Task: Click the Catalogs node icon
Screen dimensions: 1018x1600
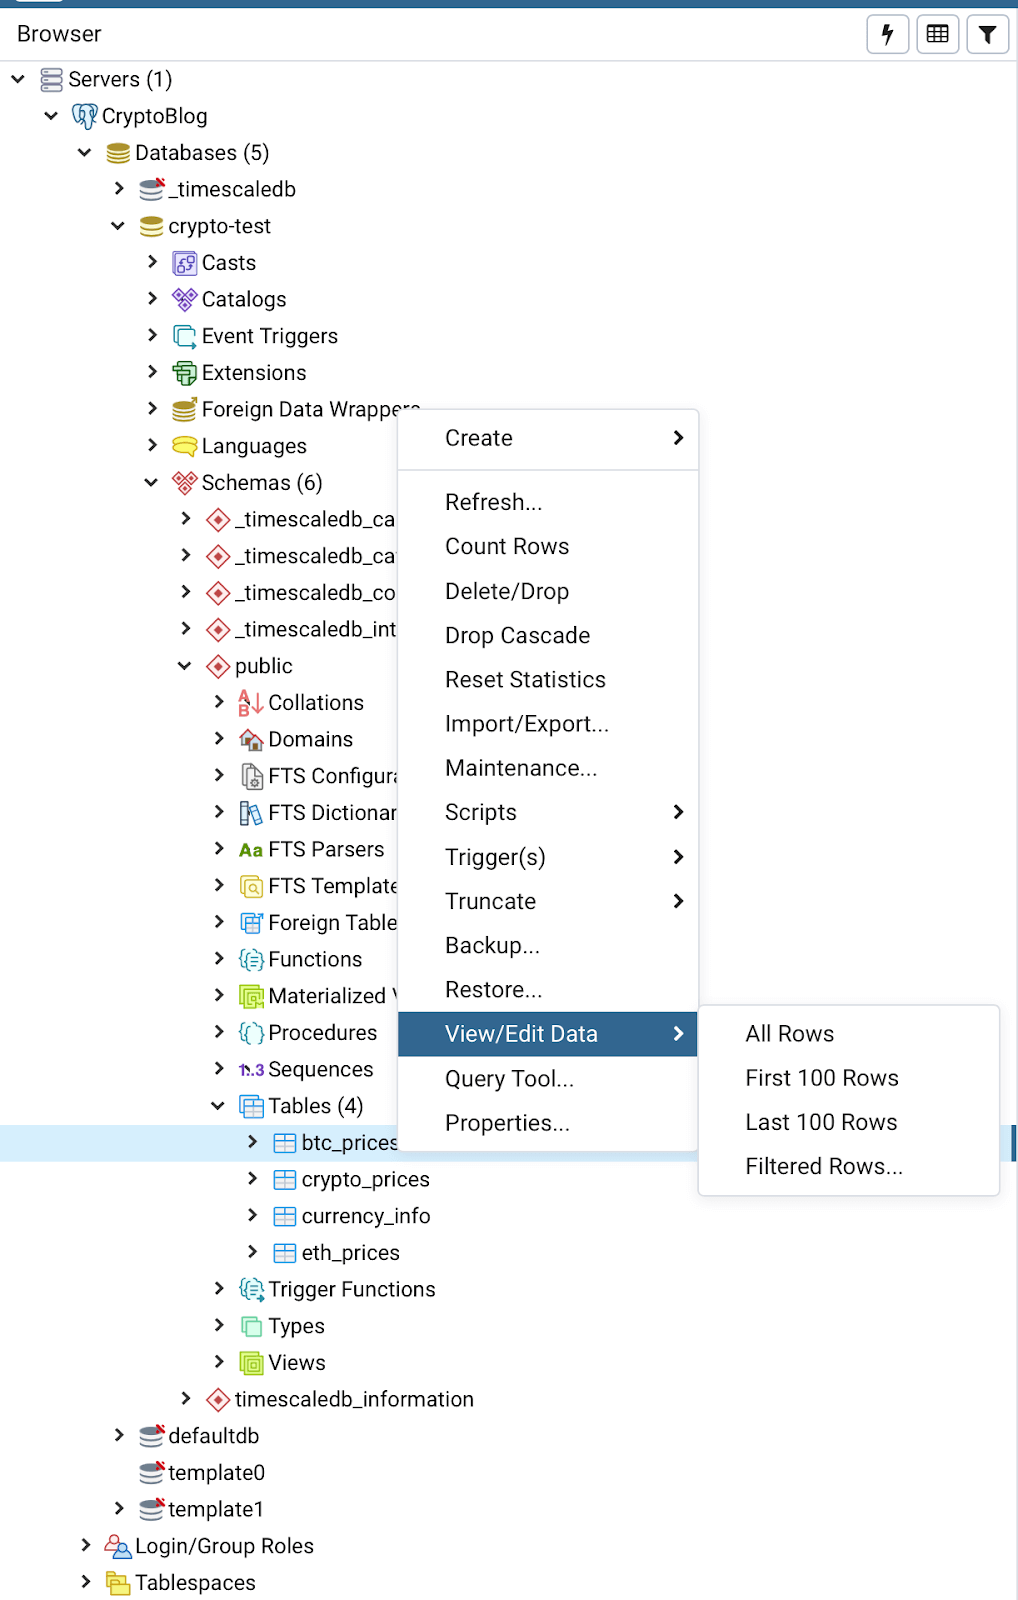Action: point(184,299)
